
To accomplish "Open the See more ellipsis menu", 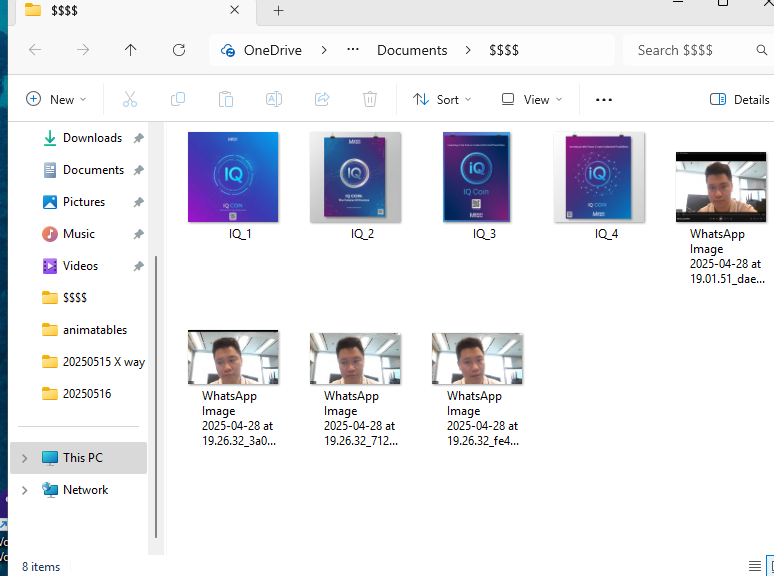I will [603, 99].
